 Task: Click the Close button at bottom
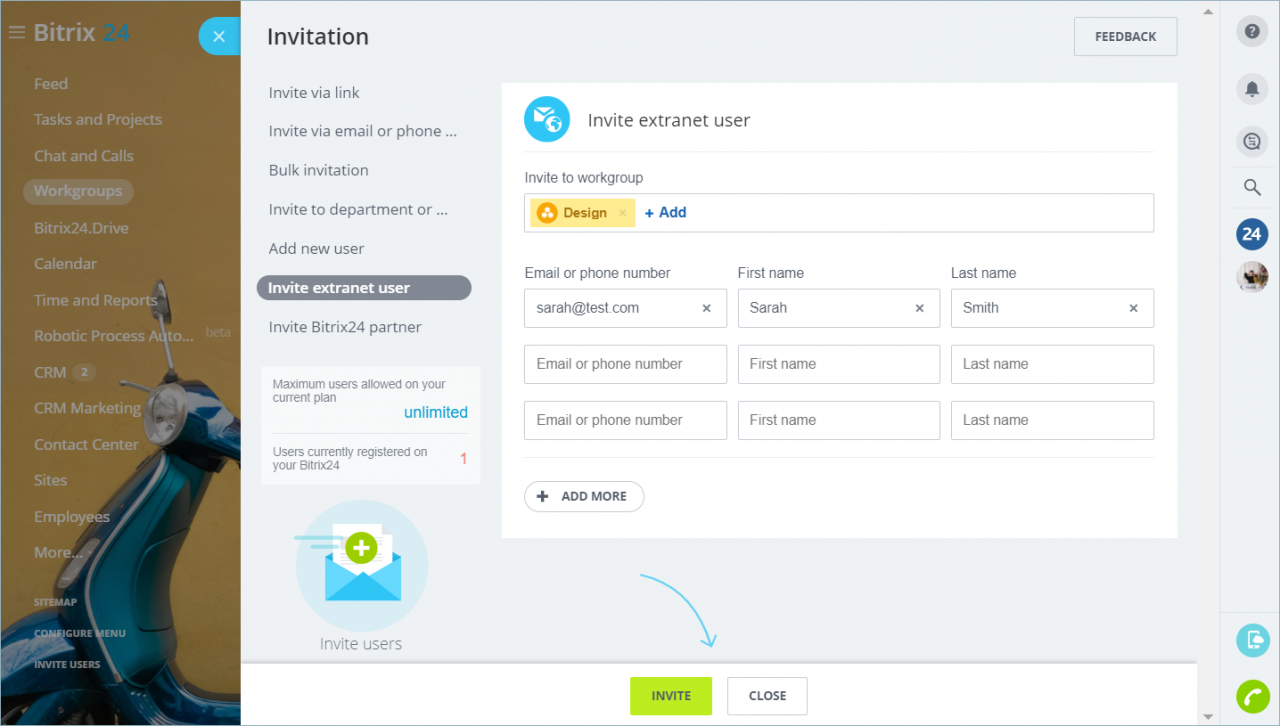click(767, 696)
